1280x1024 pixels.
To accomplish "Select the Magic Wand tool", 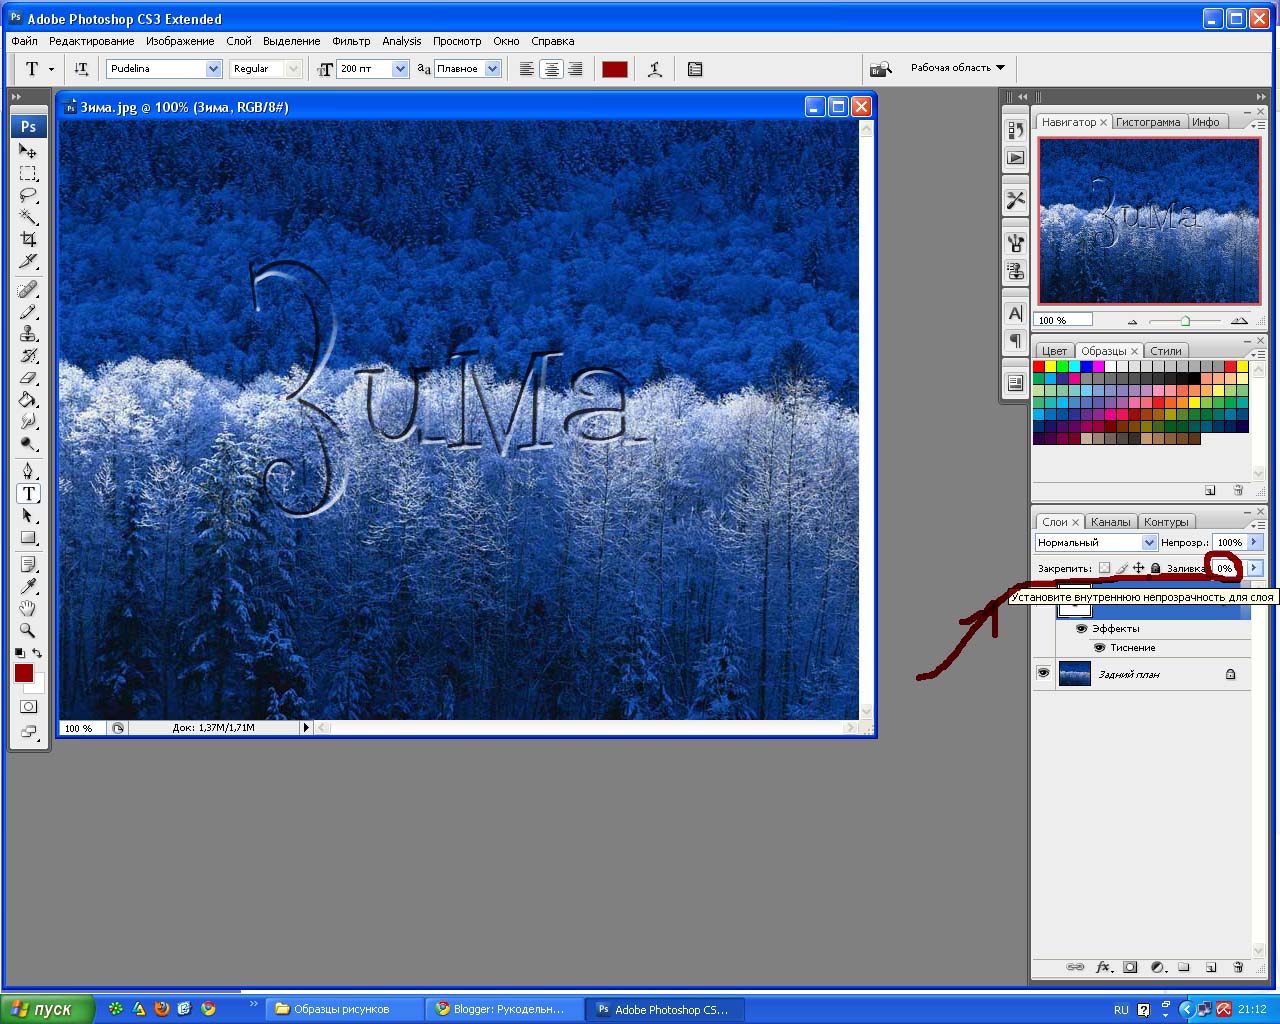I will click(28, 217).
